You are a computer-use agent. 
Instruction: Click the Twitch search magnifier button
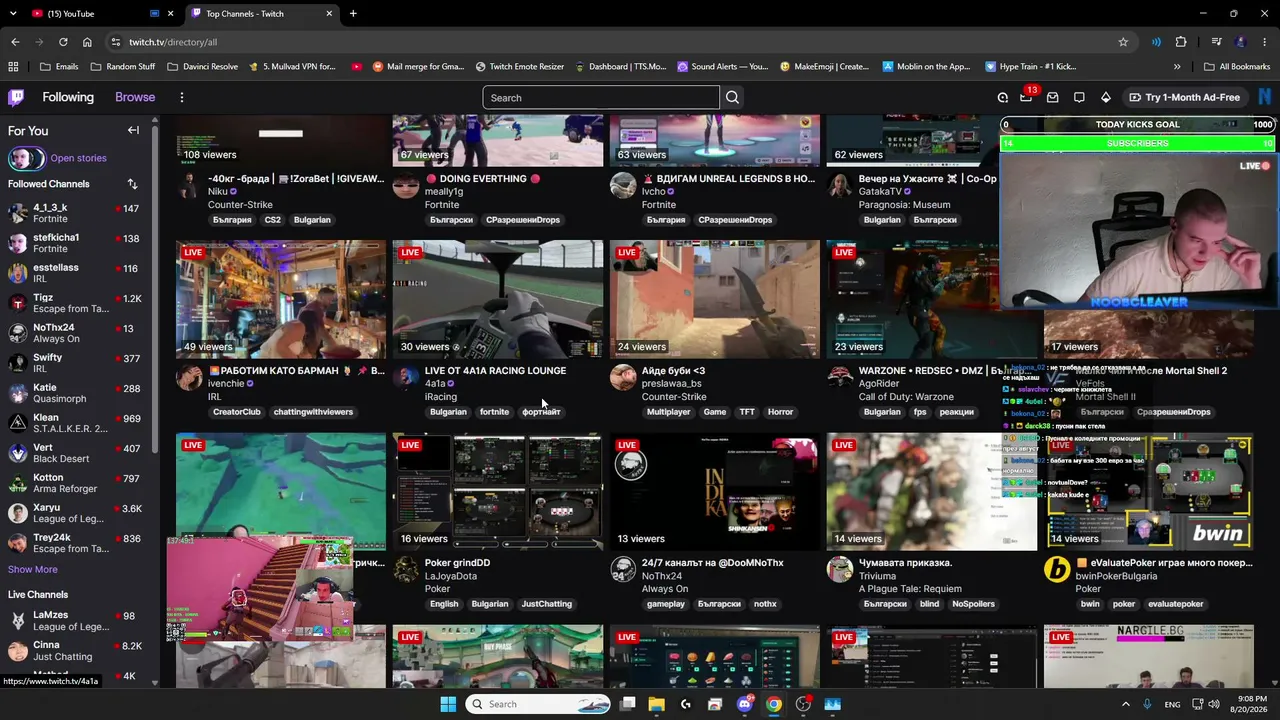732,97
